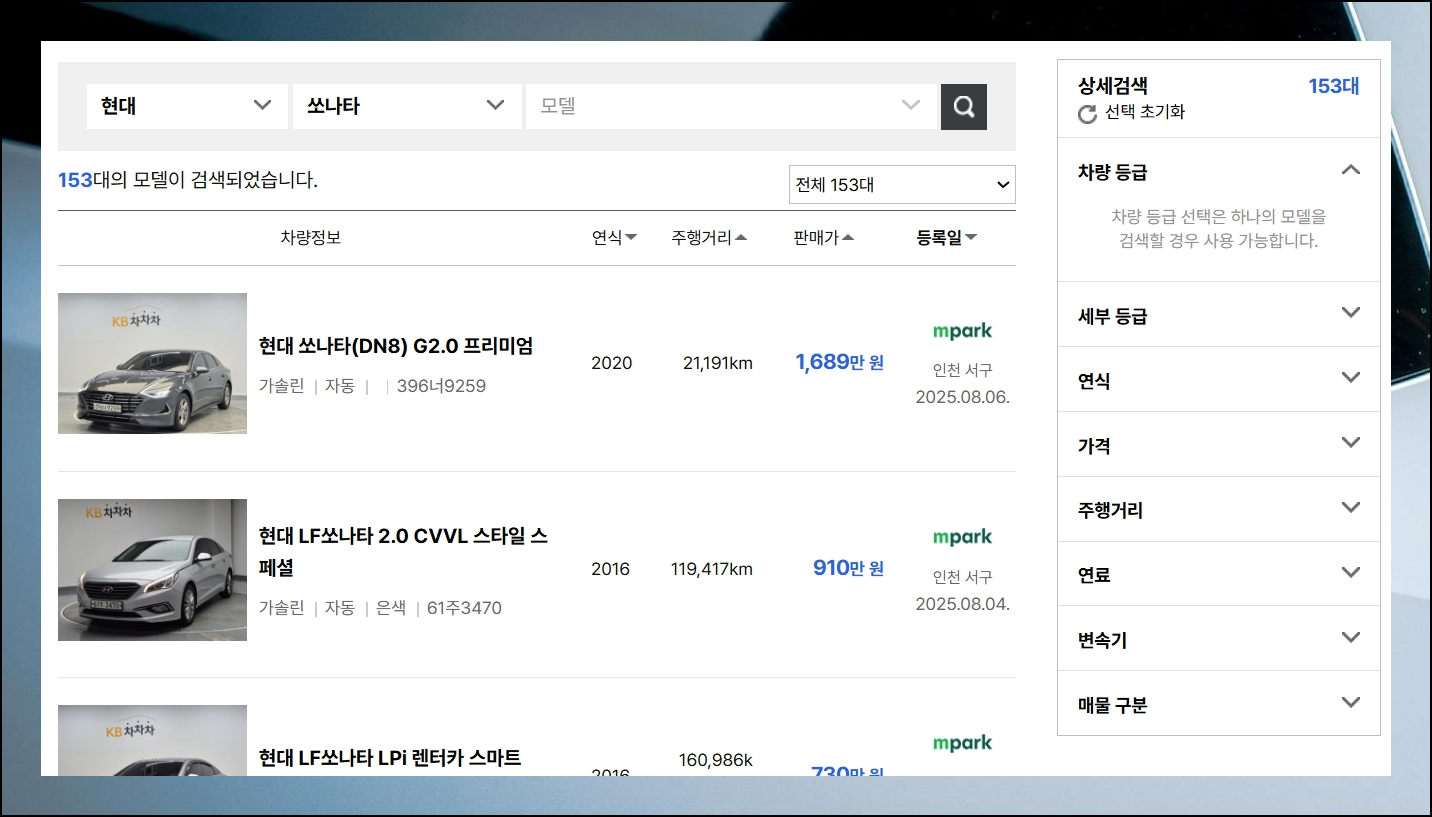The height and width of the screenshot is (817, 1432).
Task: Click the 21,191km mileage value
Action: (718, 363)
